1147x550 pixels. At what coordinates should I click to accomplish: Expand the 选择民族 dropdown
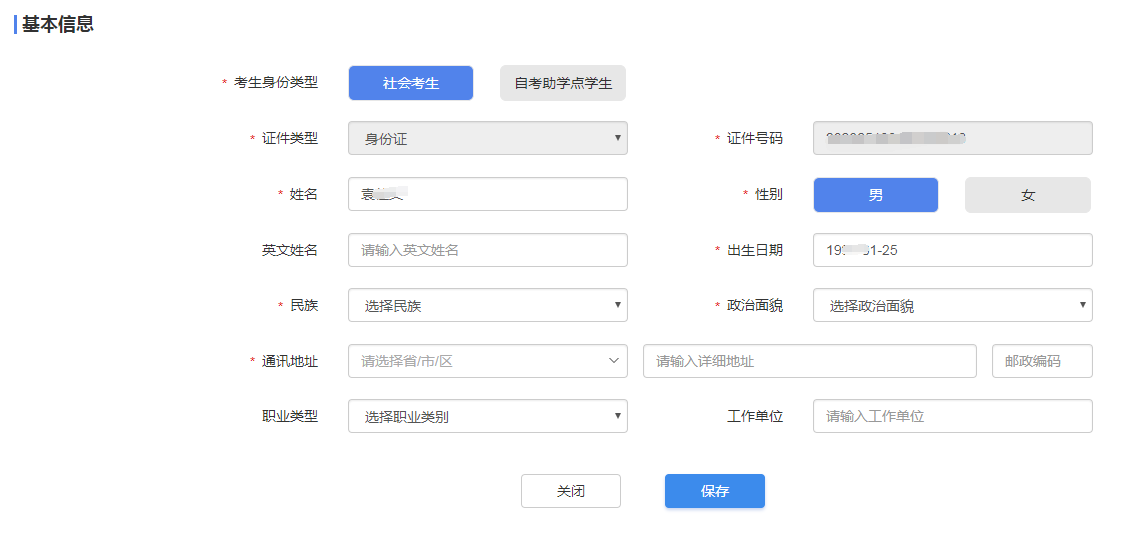(487, 306)
